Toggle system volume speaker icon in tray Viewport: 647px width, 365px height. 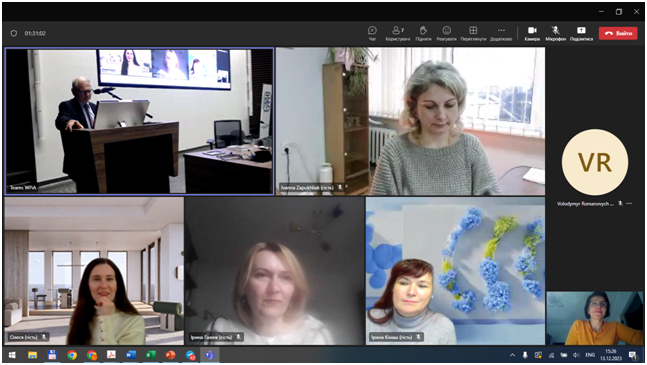point(576,355)
